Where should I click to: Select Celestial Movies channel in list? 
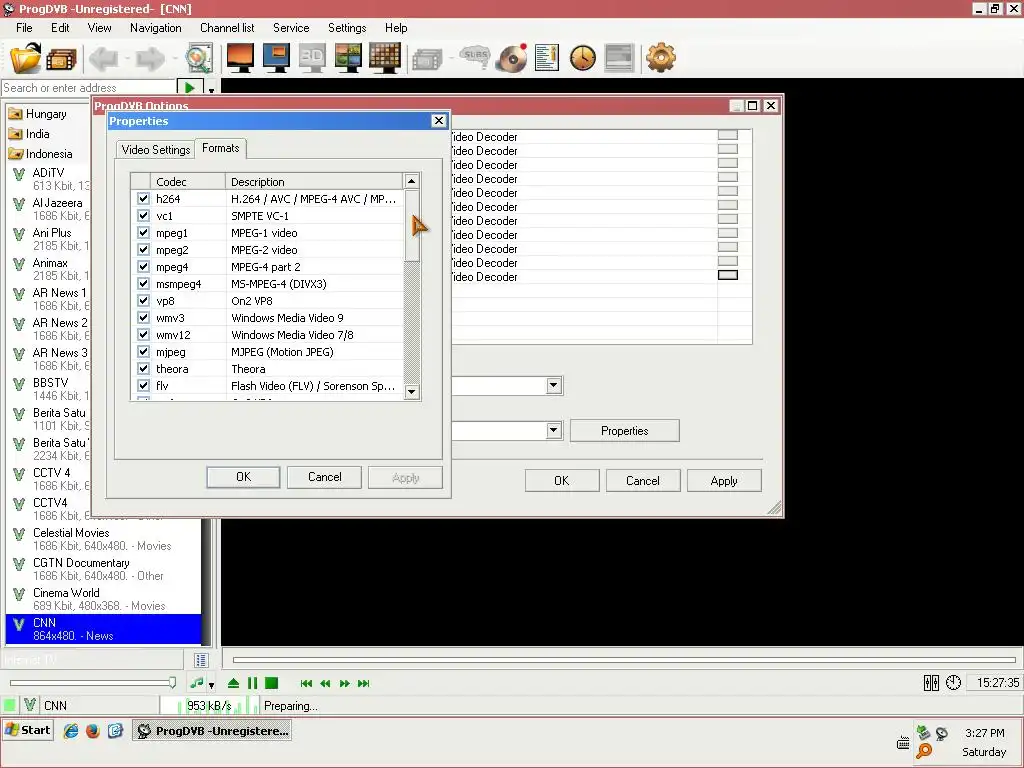[102, 539]
